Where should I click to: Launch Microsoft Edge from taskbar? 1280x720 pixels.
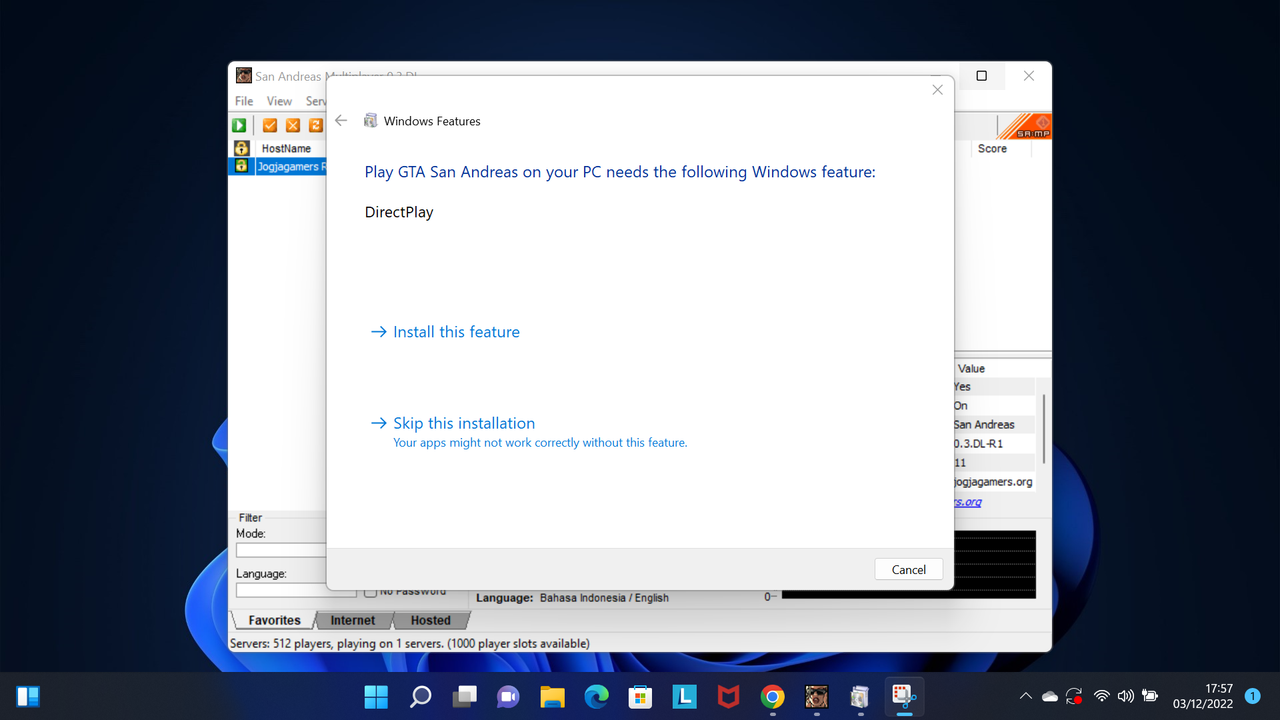click(x=596, y=696)
